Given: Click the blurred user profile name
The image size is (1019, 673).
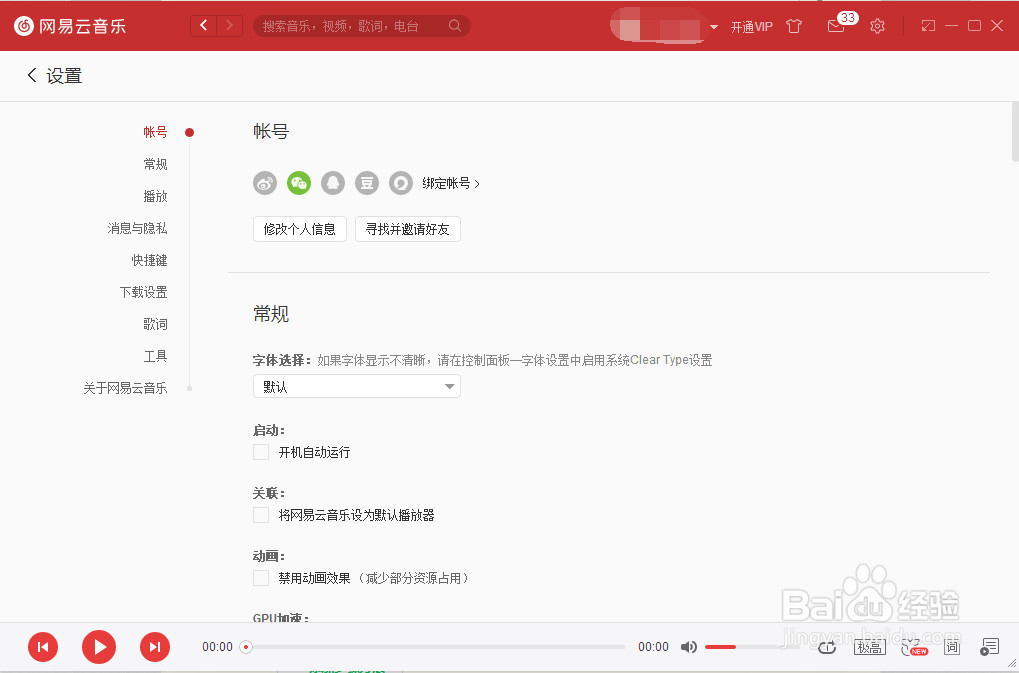Looking at the screenshot, I should 658,27.
